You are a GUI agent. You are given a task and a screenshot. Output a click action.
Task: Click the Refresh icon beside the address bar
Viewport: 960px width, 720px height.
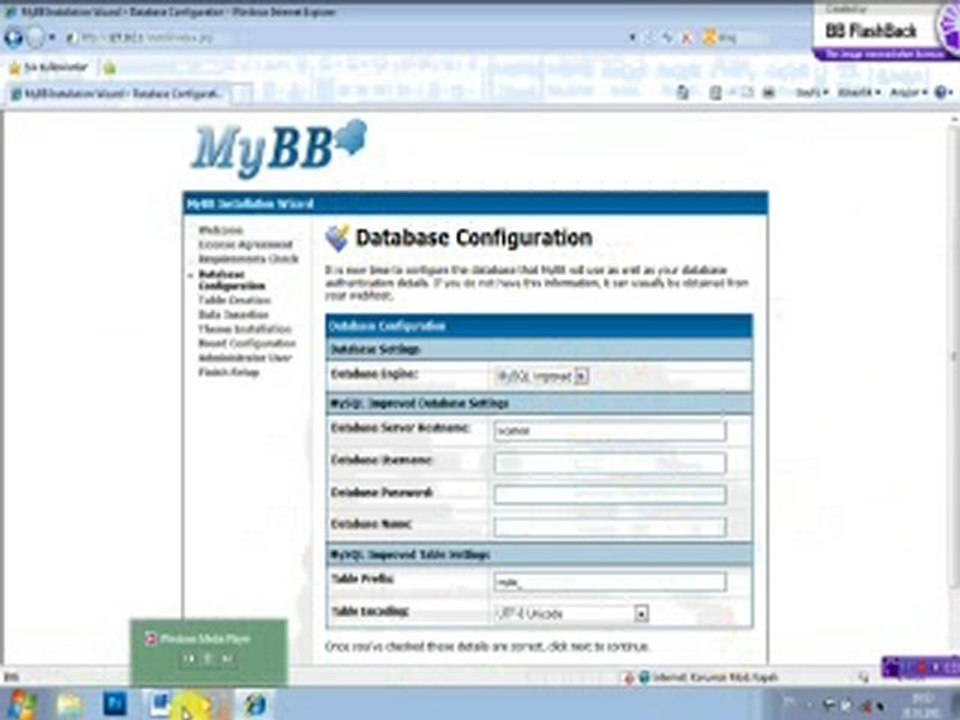coord(667,38)
